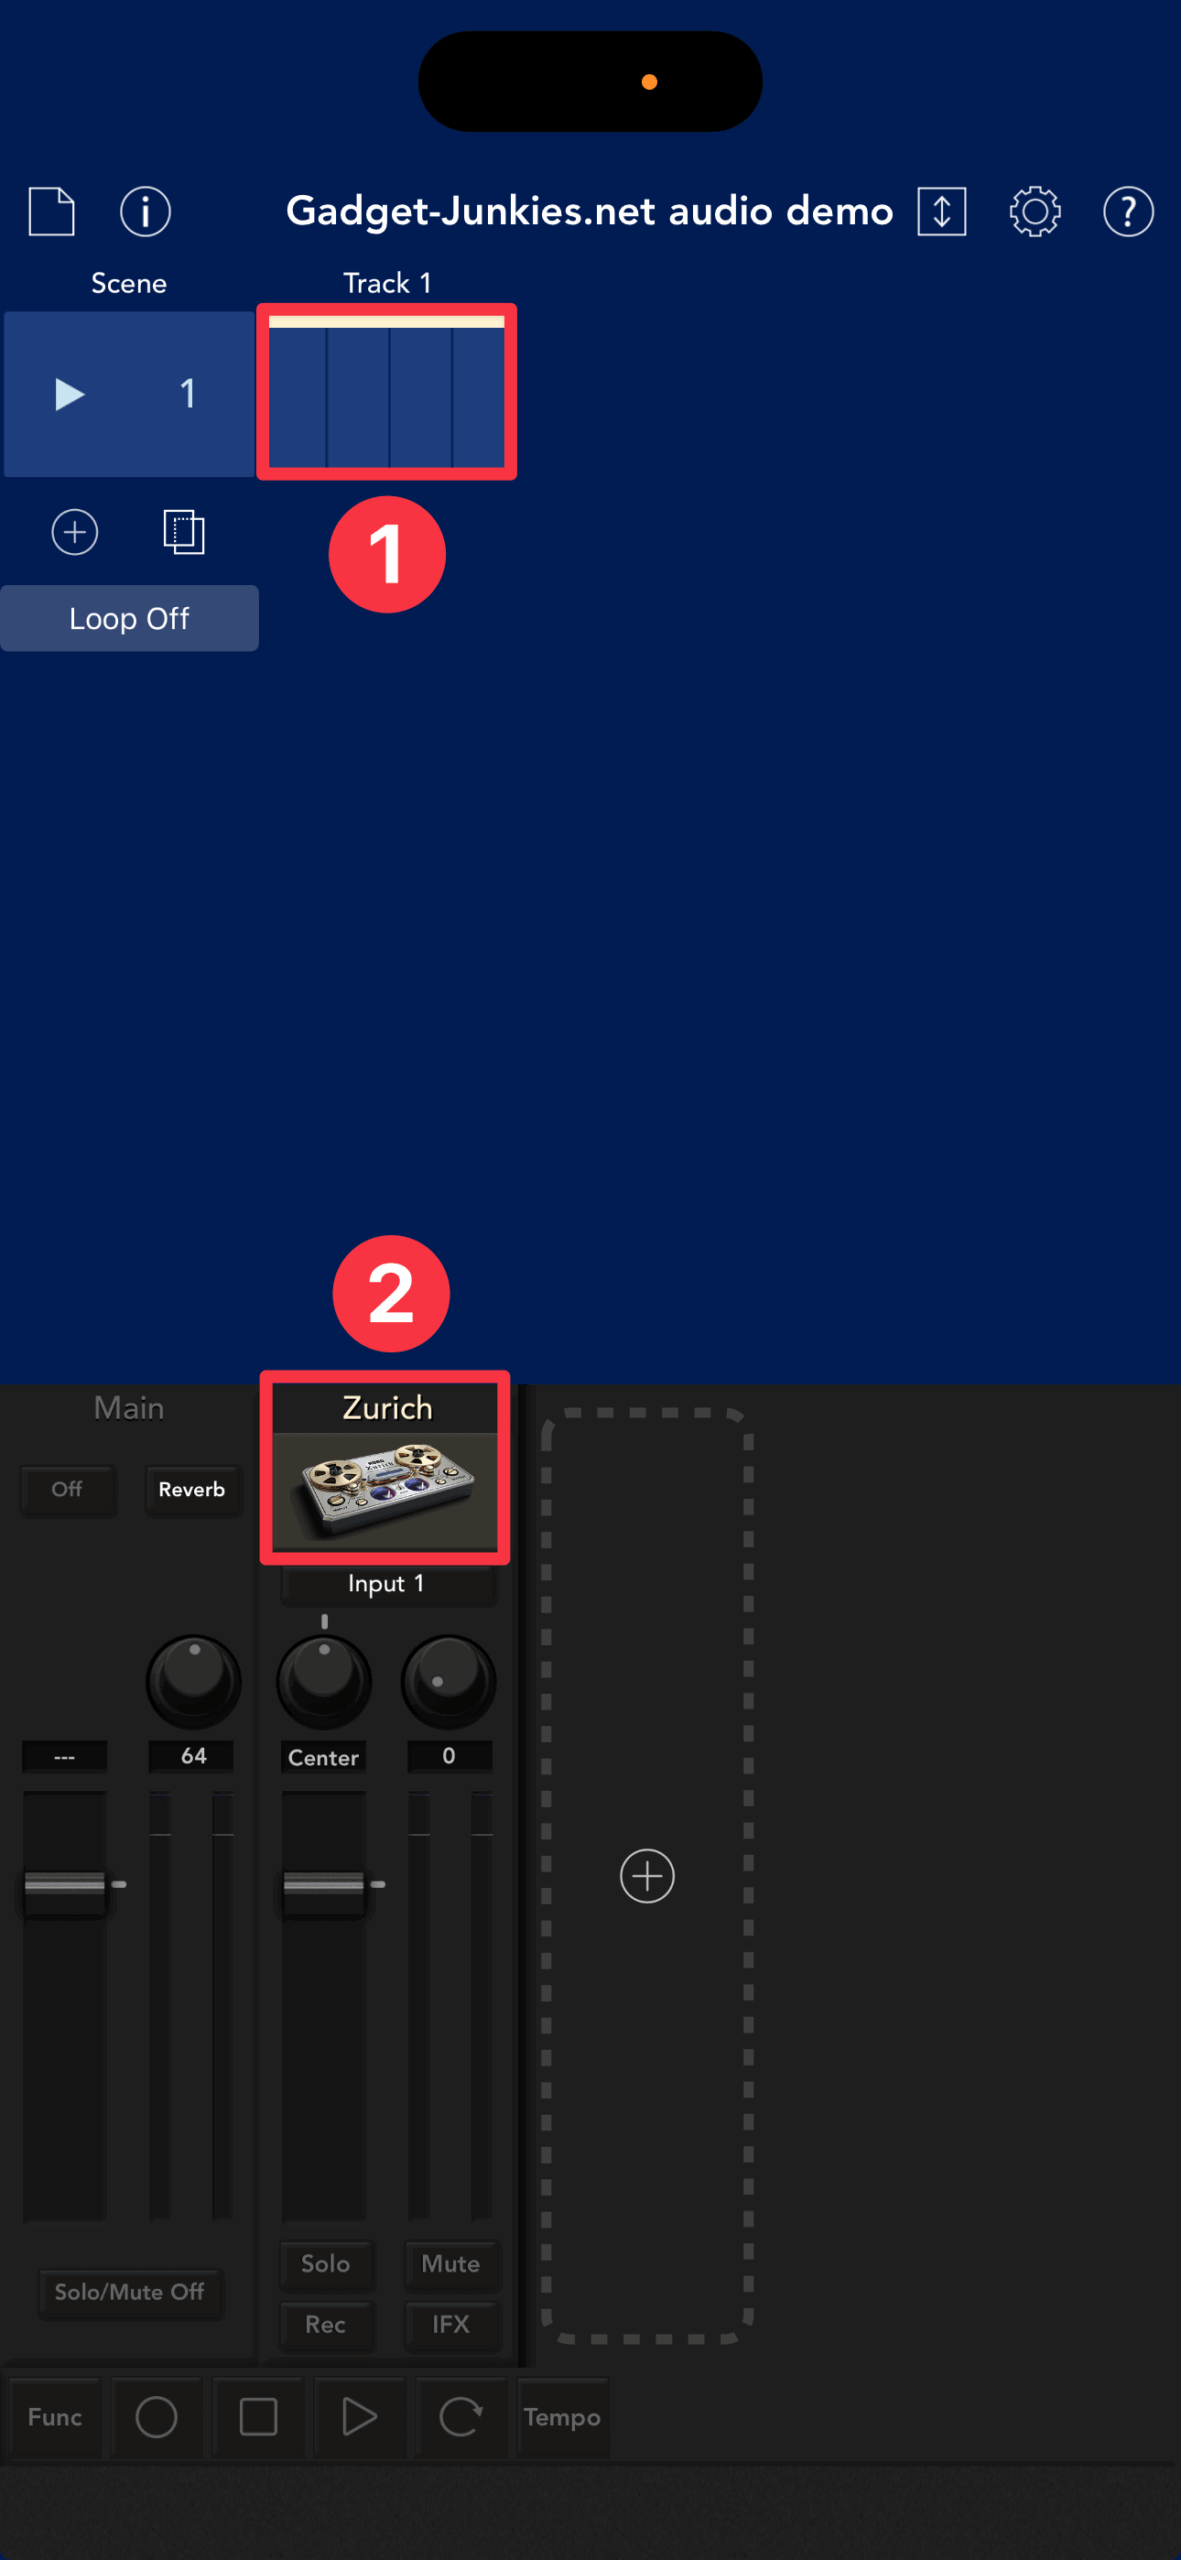The height and width of the screenshot is (2560, 1181).
Task: Expand the mixer height arrow icon
Action: [x=942, y=211]
